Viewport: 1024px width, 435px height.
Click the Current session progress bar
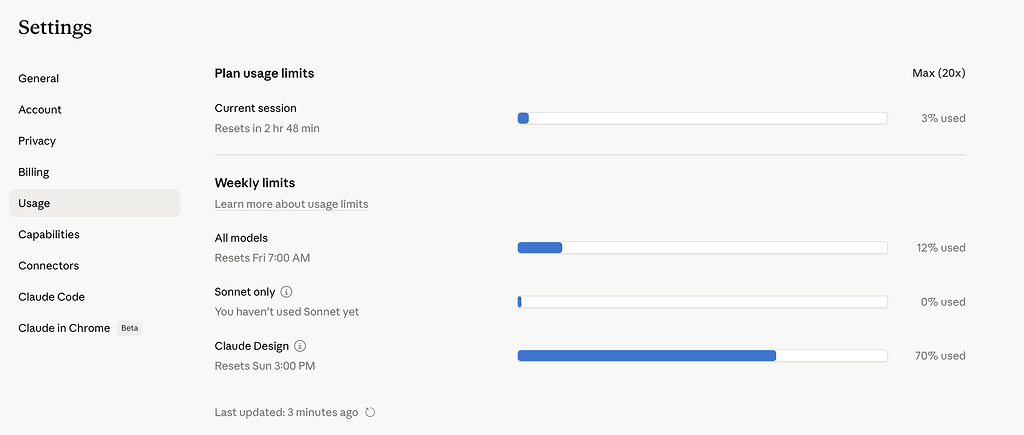pos(703,118)
